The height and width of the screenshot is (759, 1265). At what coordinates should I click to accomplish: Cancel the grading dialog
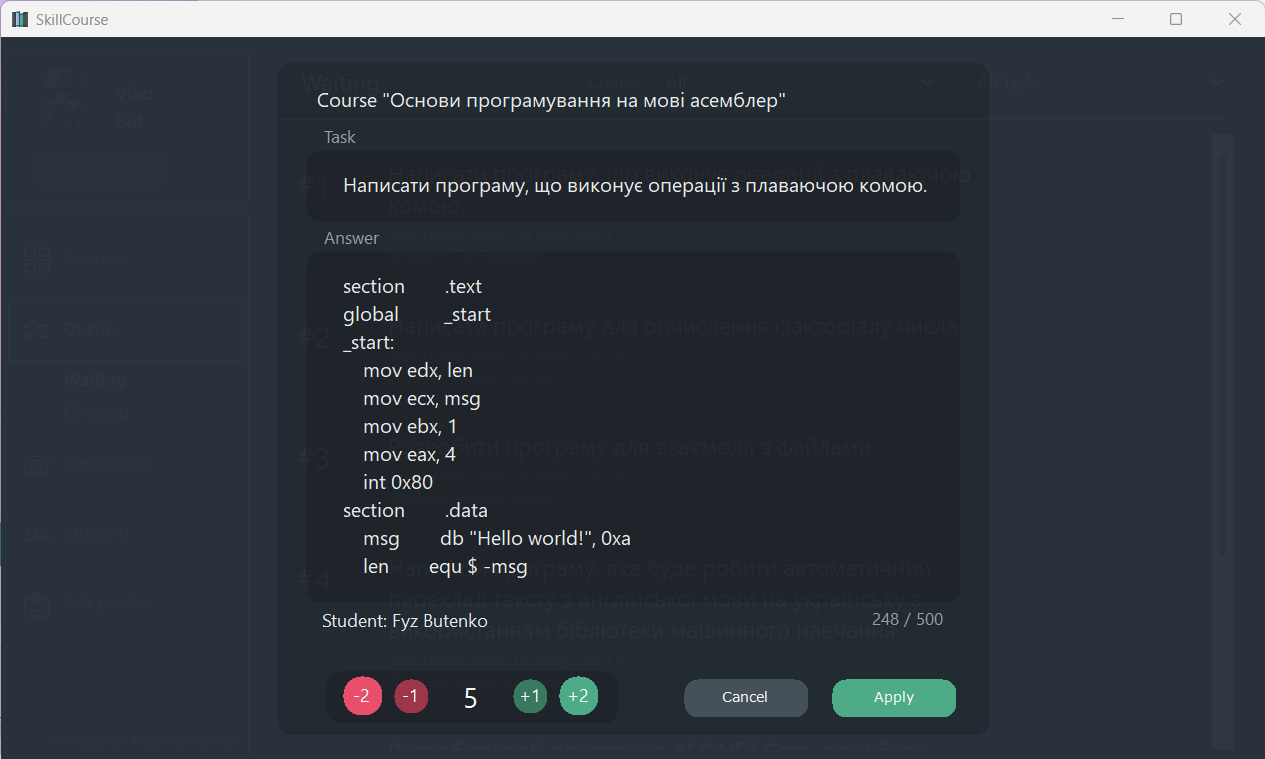click(x=745, y=698)
